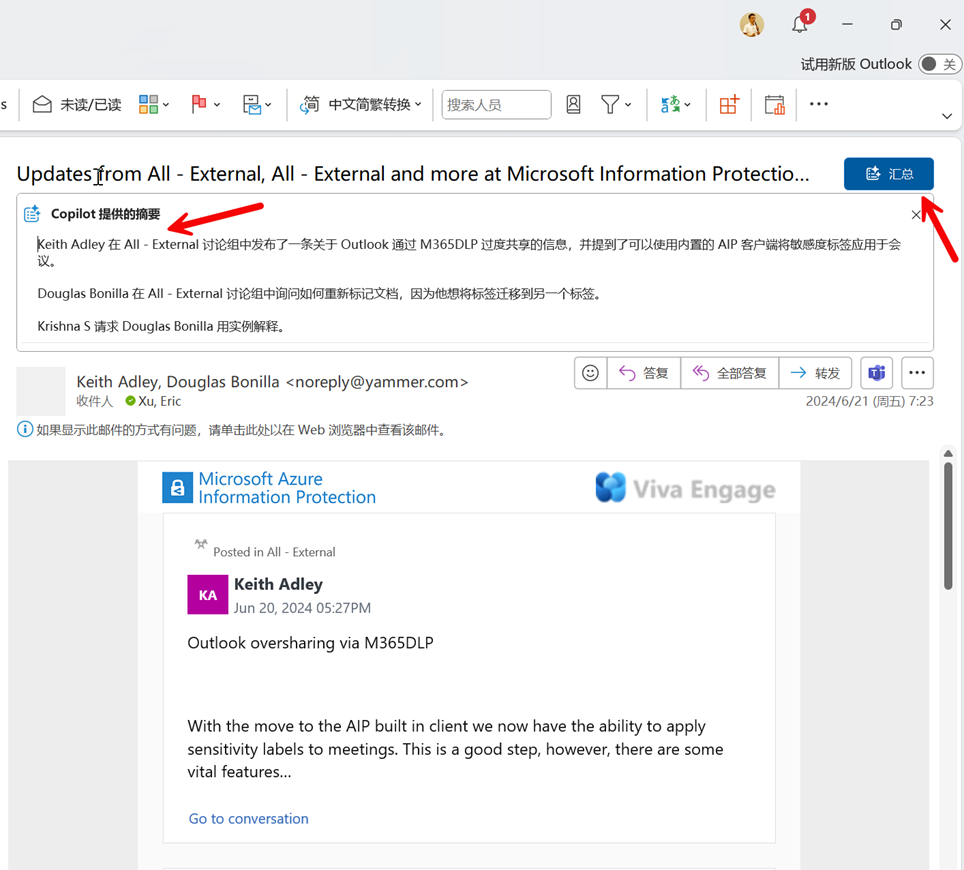Share message to Teams icon
This screenshot has height=870, width=964.
pyautogui.click(x=877, y=373)
